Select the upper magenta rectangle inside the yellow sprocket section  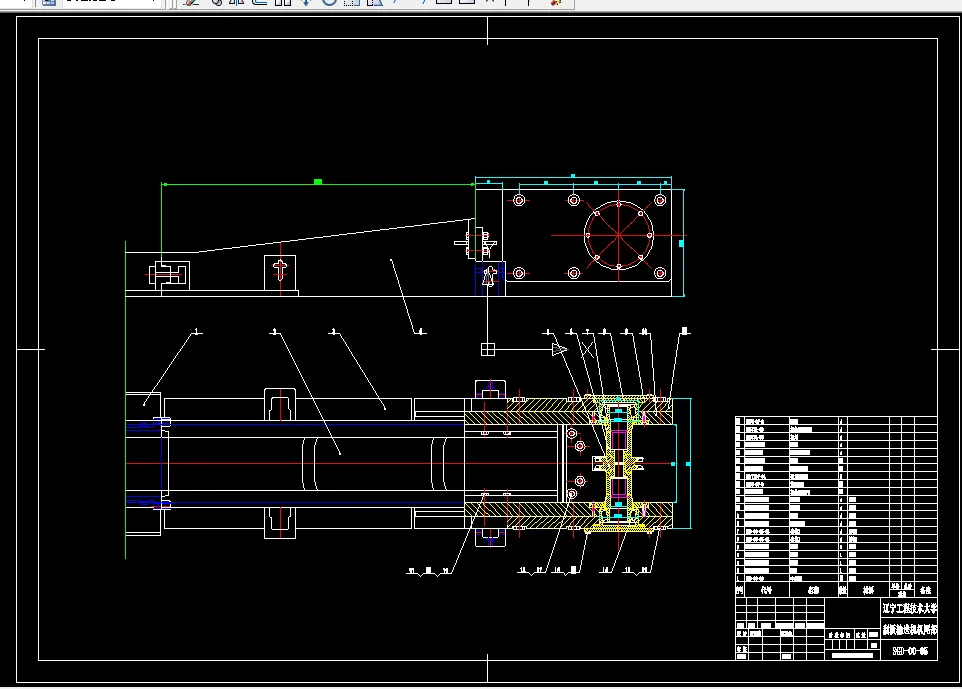point(618,440)
